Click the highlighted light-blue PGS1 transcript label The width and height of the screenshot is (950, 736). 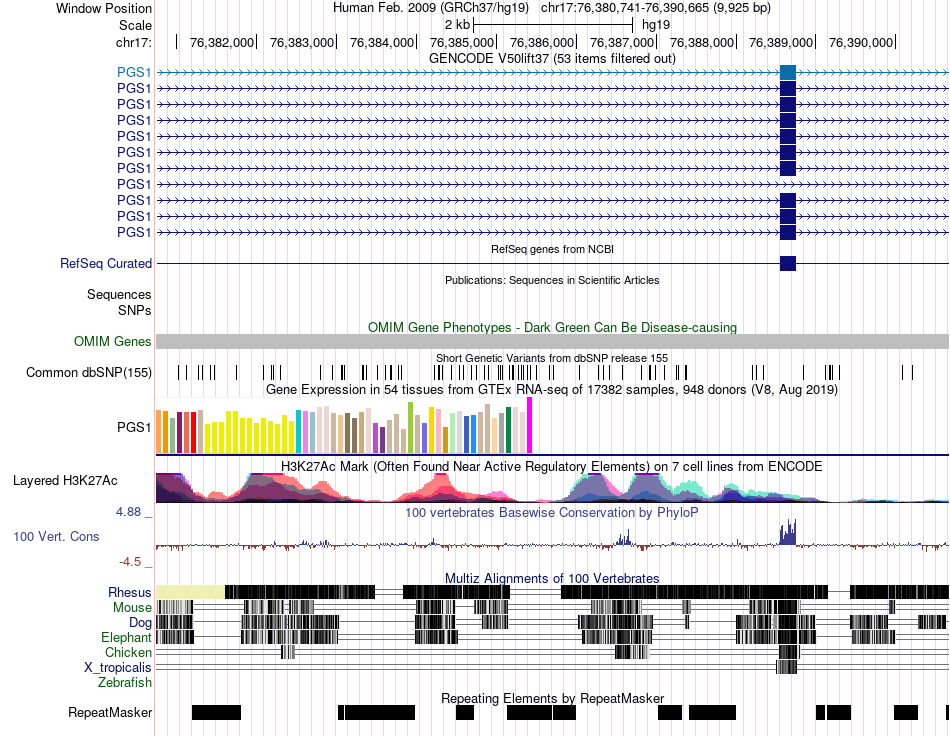(x=134, y=72)
